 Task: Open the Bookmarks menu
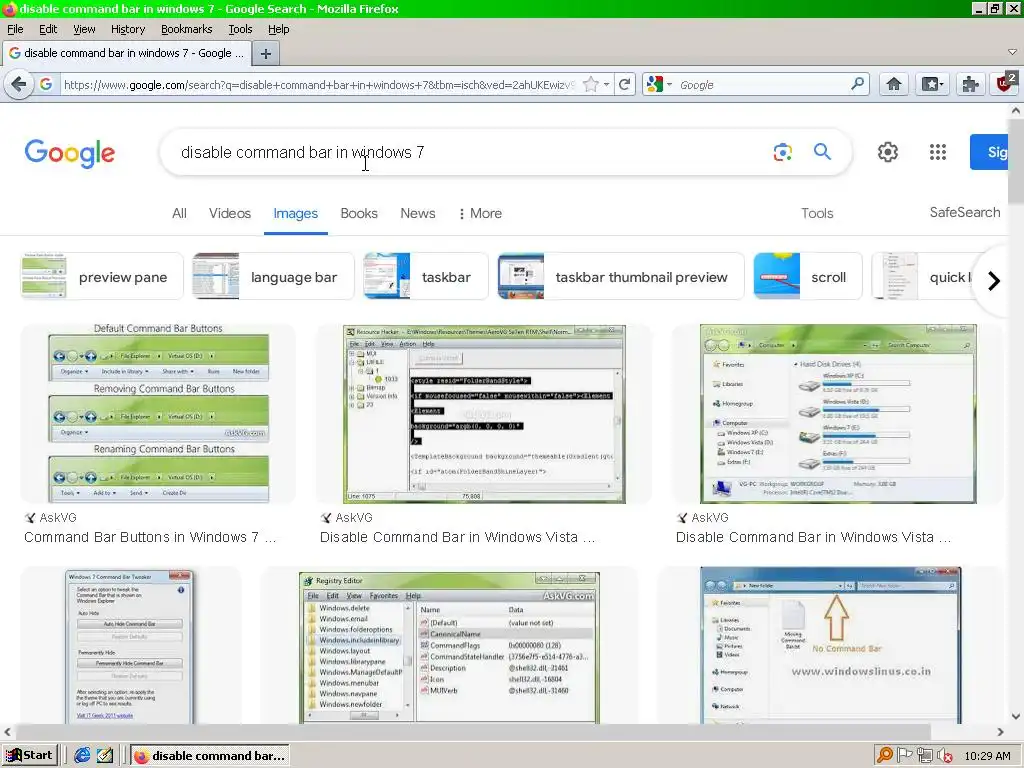click(186, 29)
